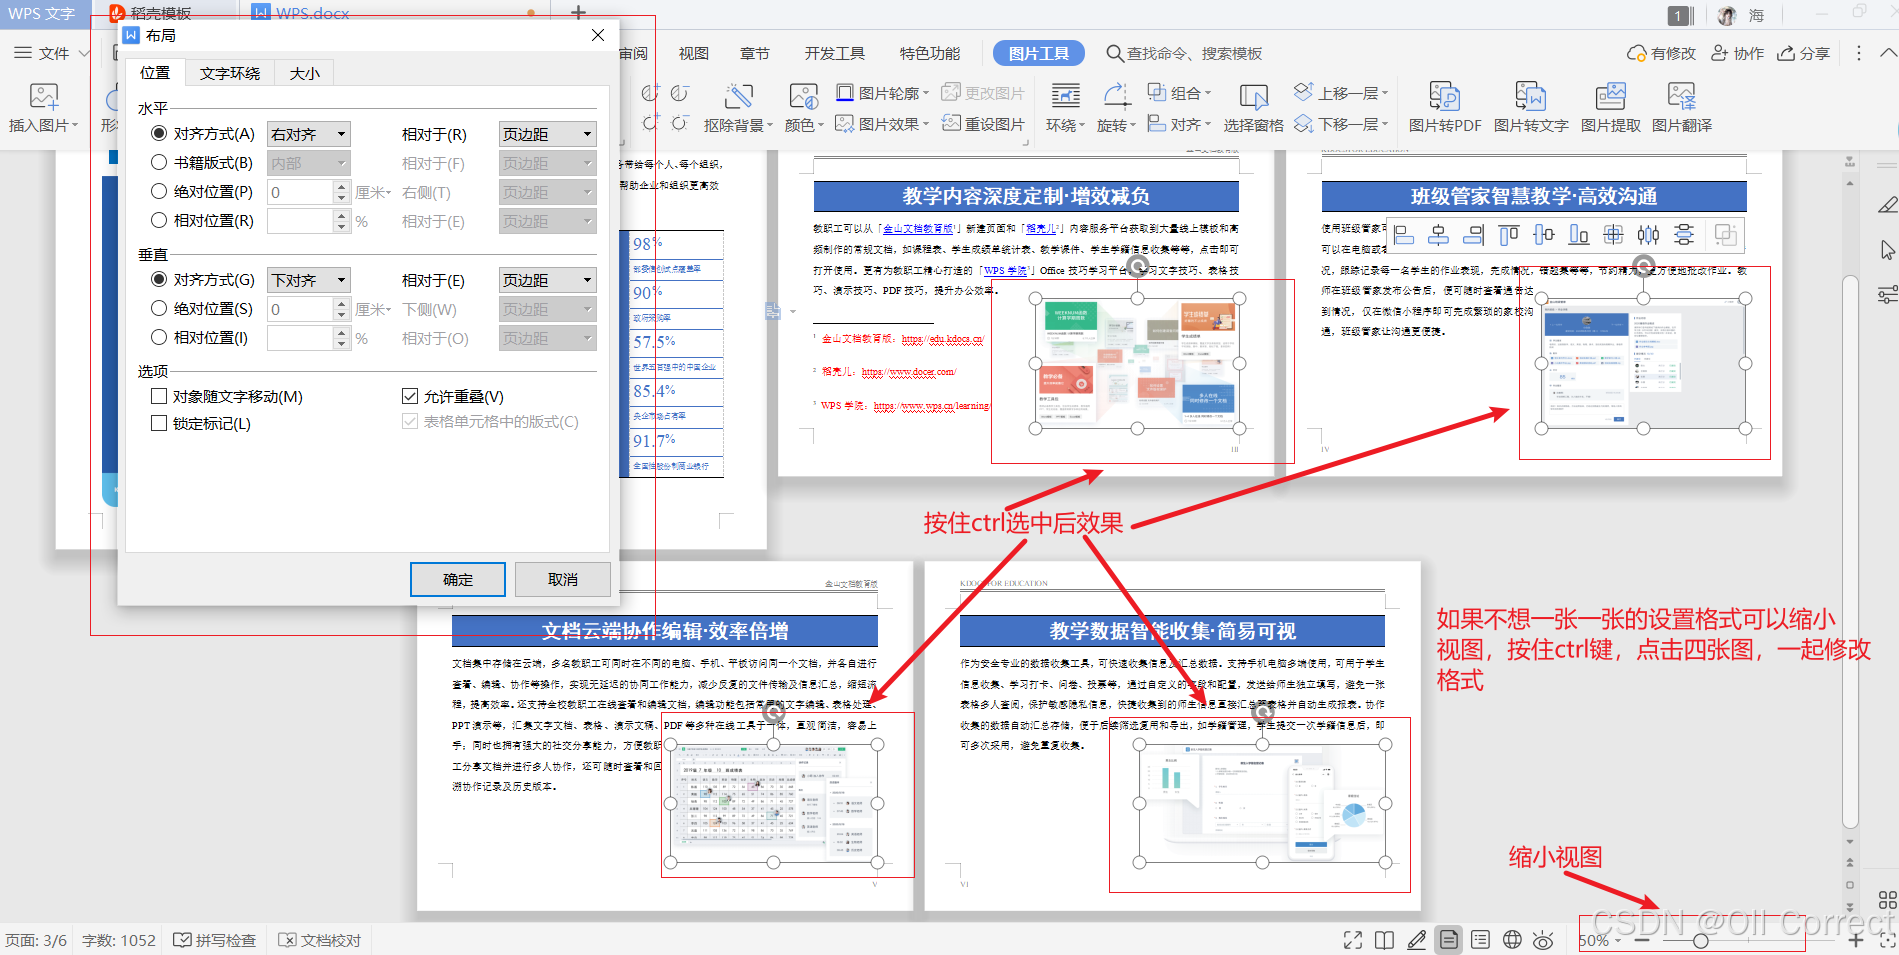Open the 右对齐 horizontal alignment dropdown

click(309, 134)
